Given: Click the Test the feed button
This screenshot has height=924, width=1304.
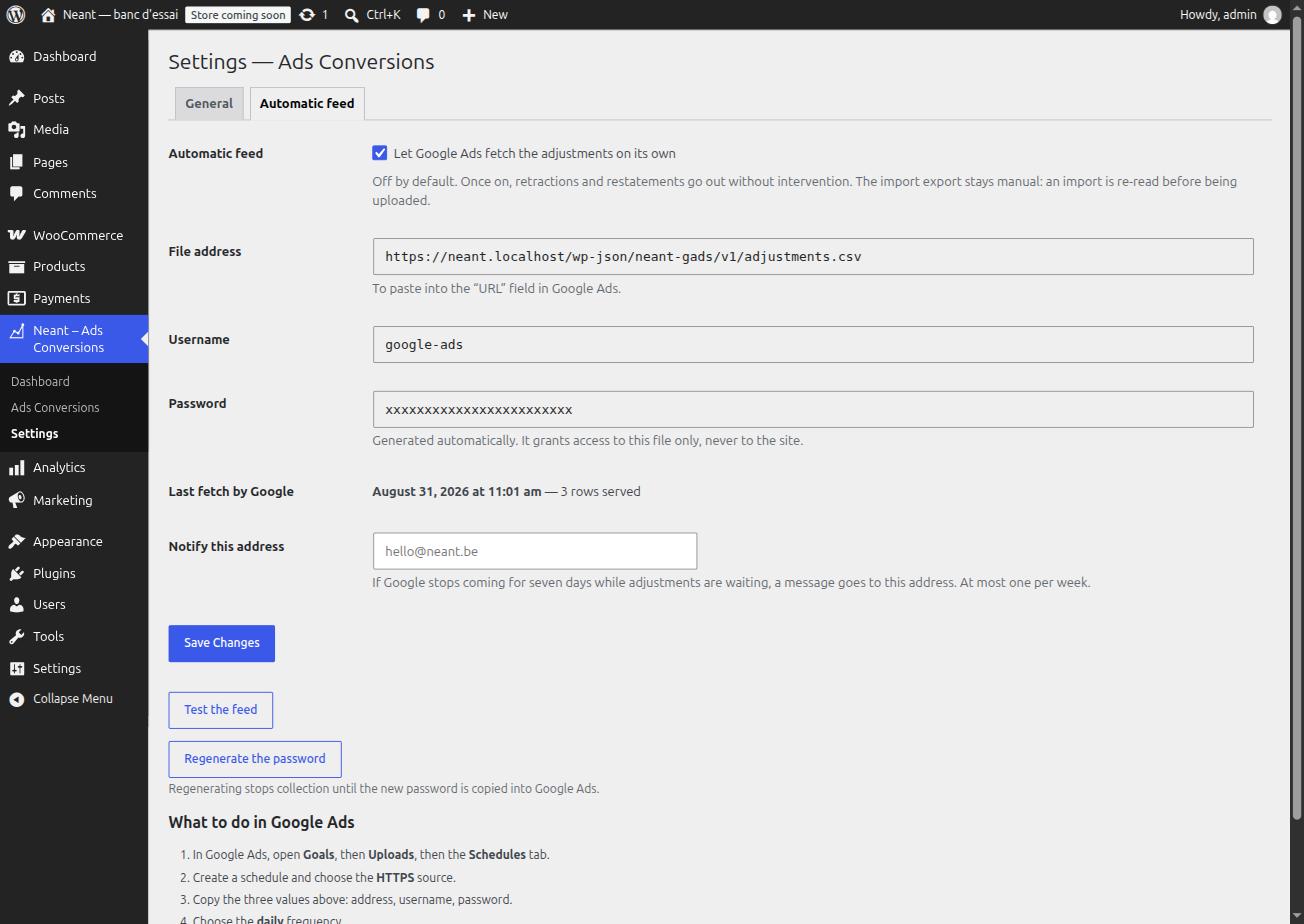Looking at the screenshot, I should tap(221, 710).
